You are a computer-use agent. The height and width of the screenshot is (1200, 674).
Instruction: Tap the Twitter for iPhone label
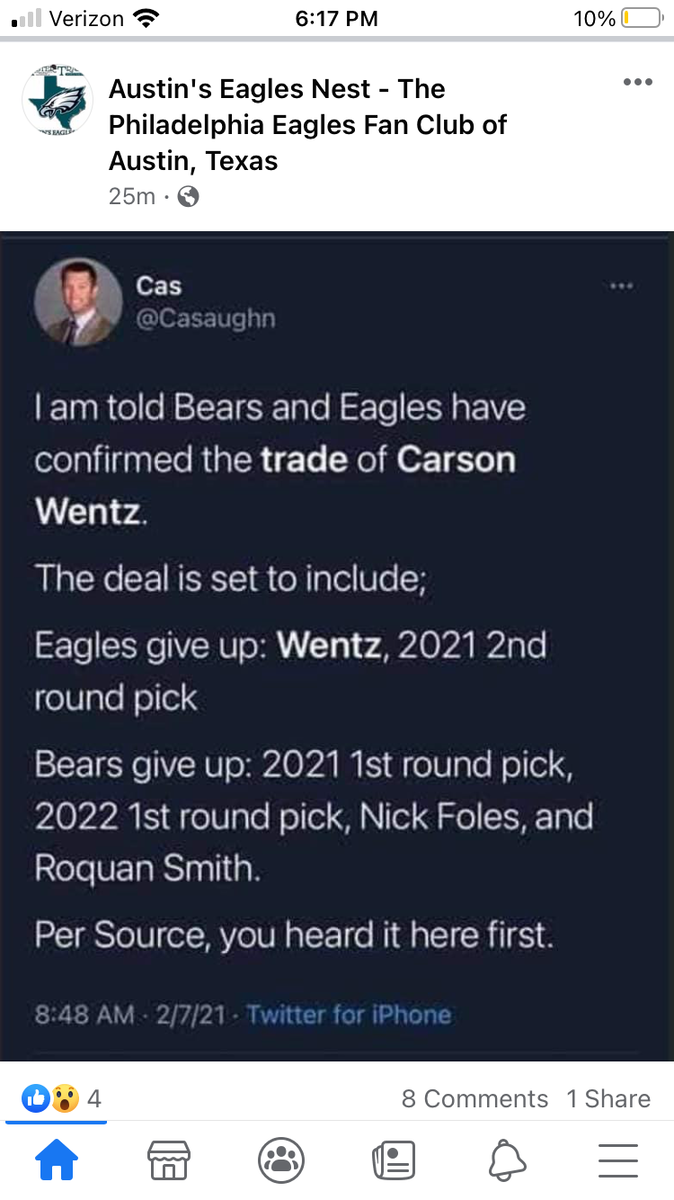pos(348,1015)
